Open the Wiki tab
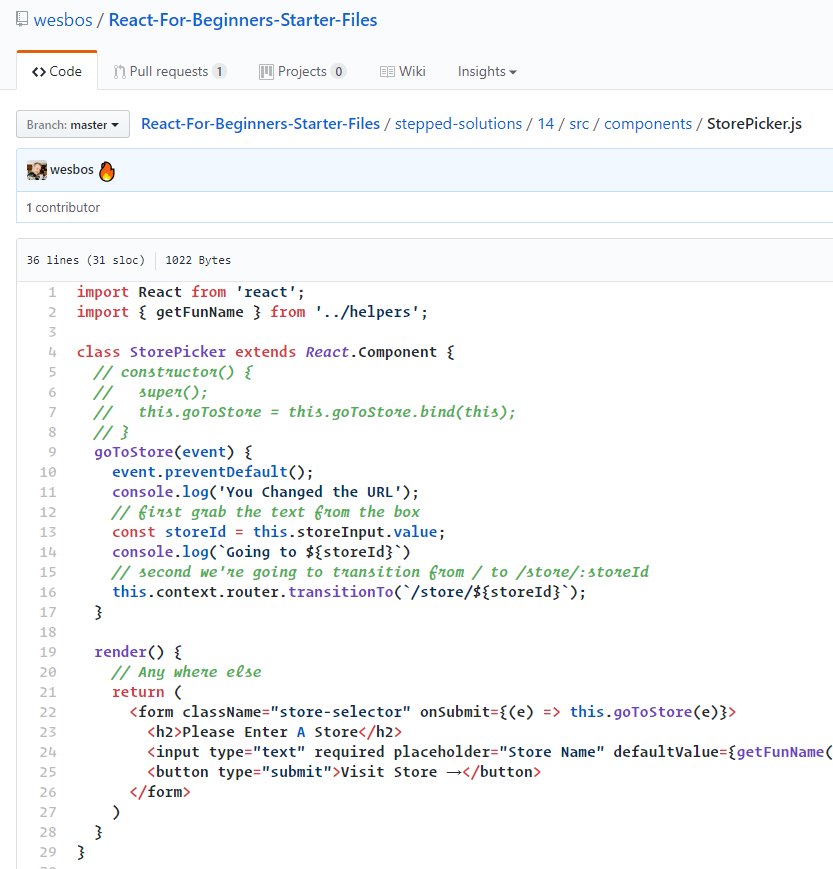 402,71
